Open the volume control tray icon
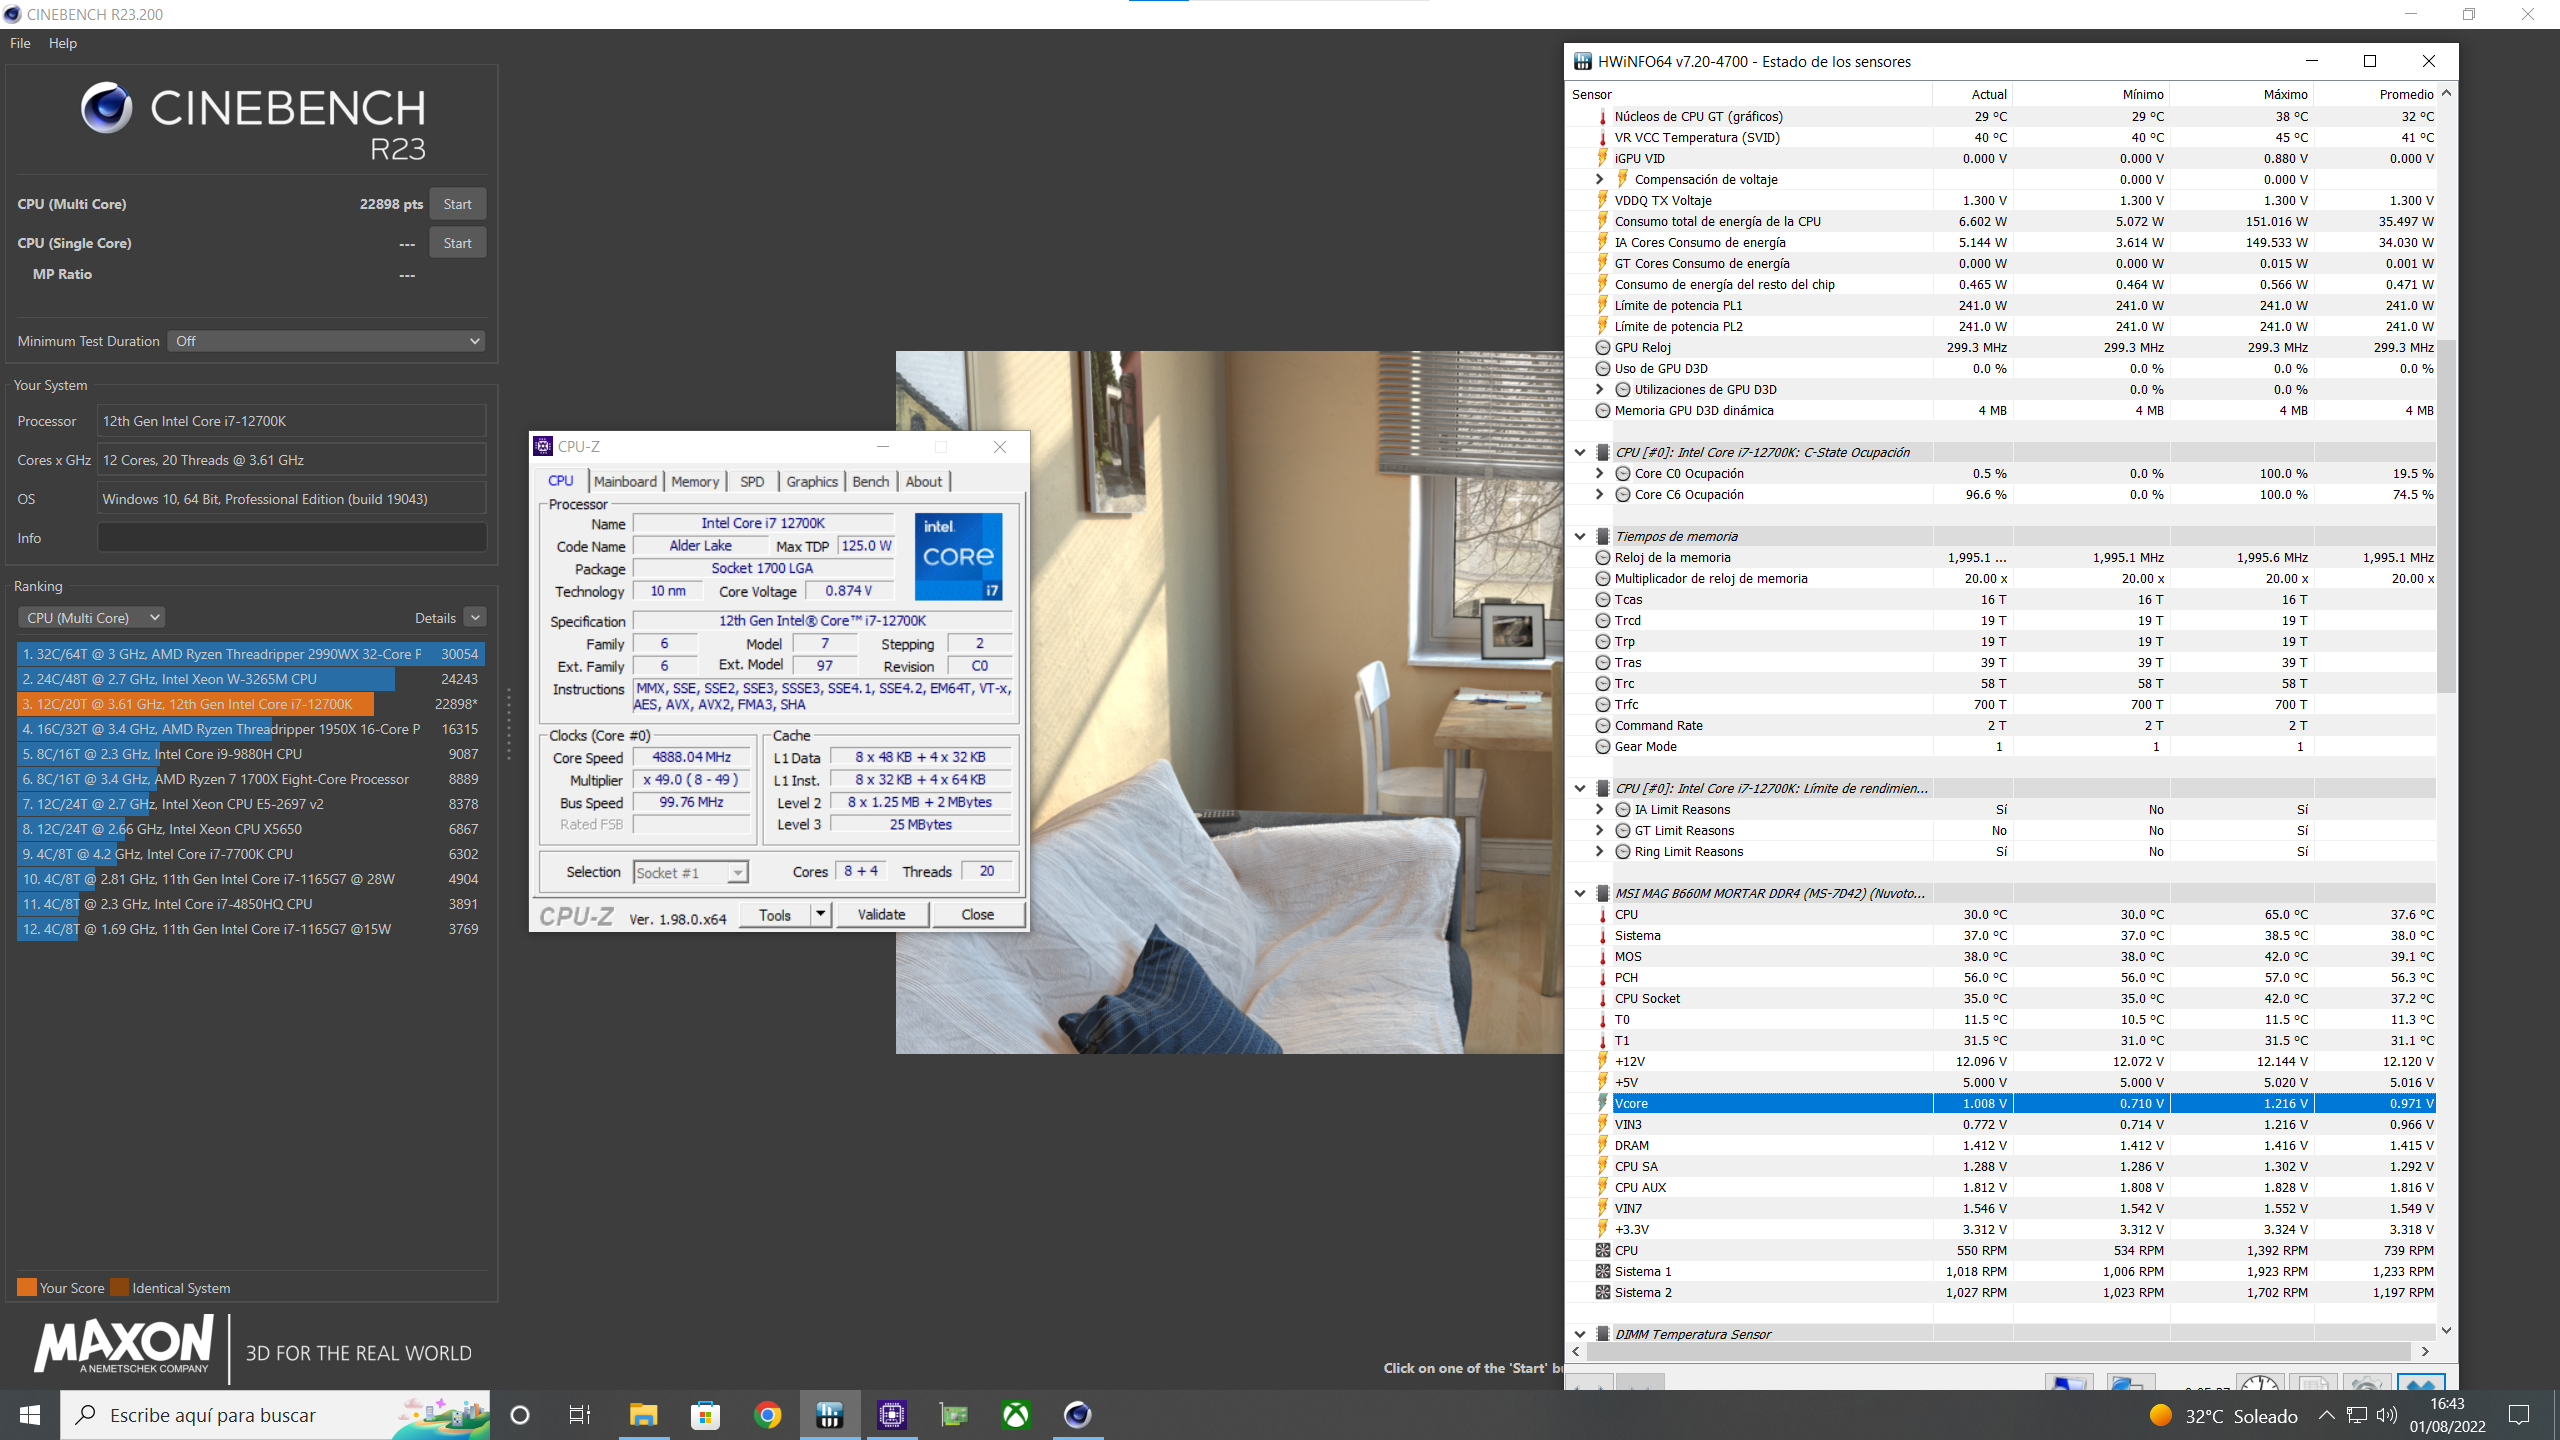The height and width of the screenshot is (1440, 2560). point(2387,1415)
